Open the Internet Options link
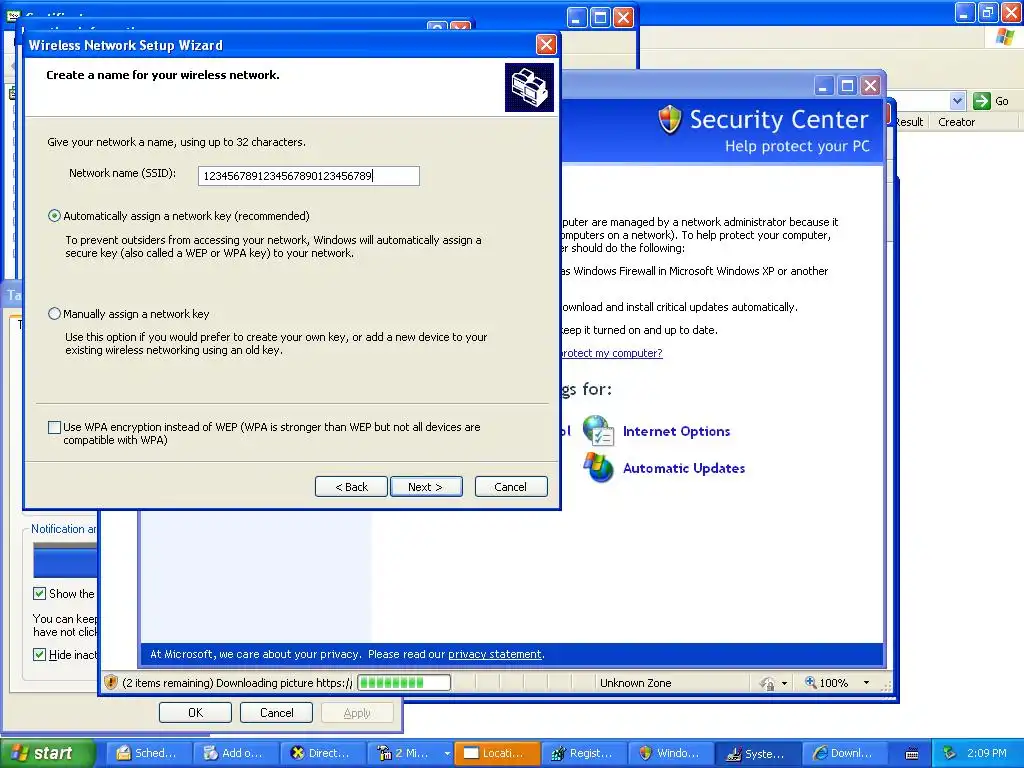Viewport: 1024px width, 768px height. tap(677, 431)
